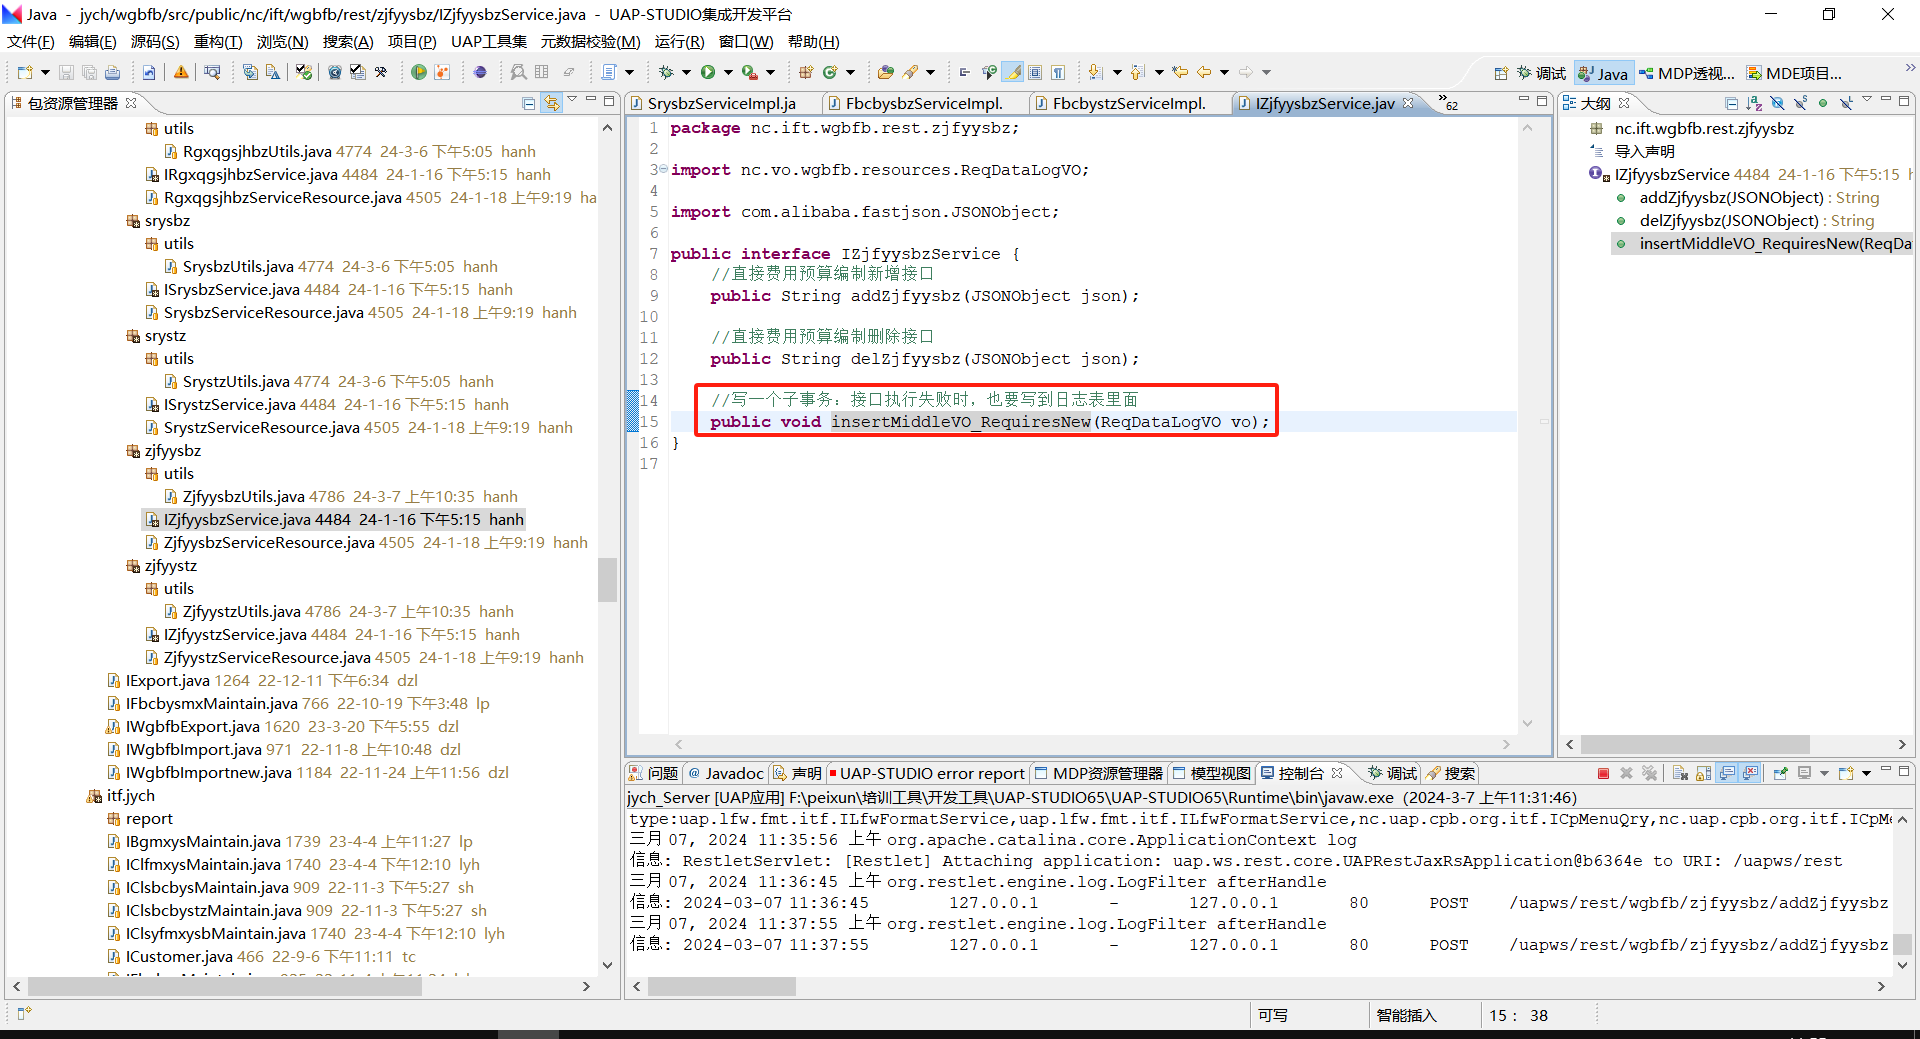Open the UAP工具集 menu

click(489, 41)
